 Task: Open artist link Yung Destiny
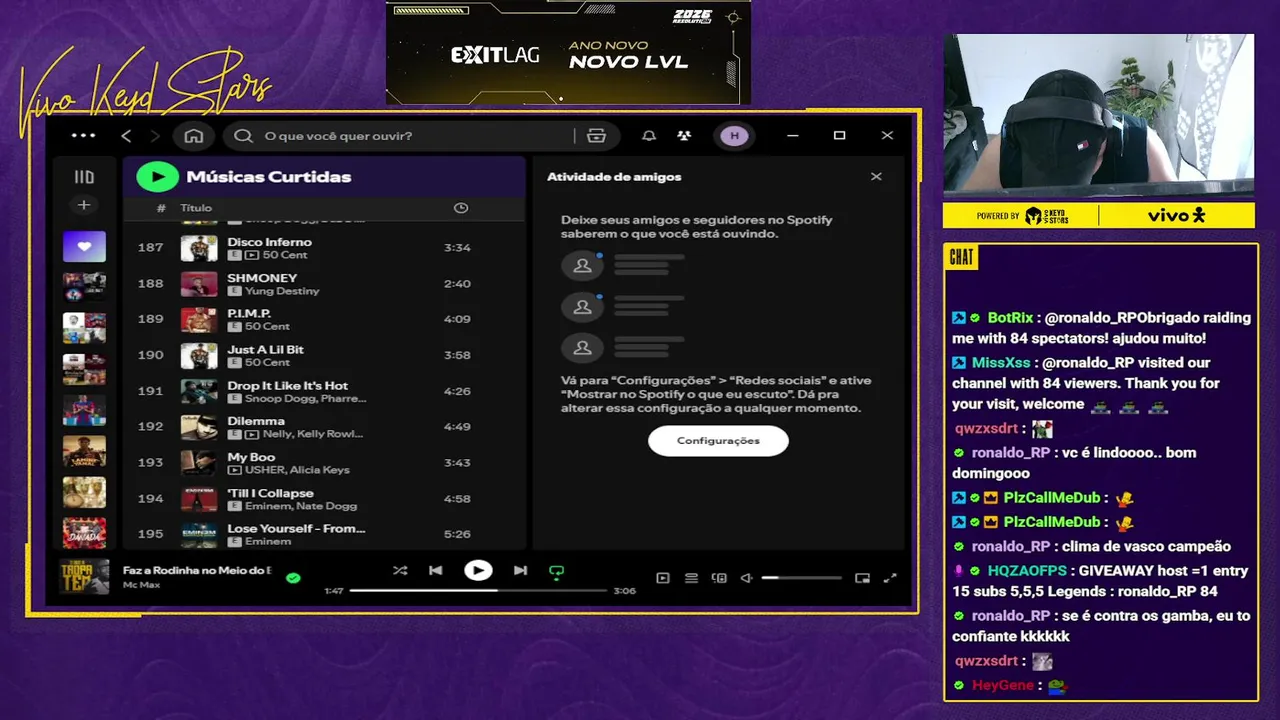282,291
